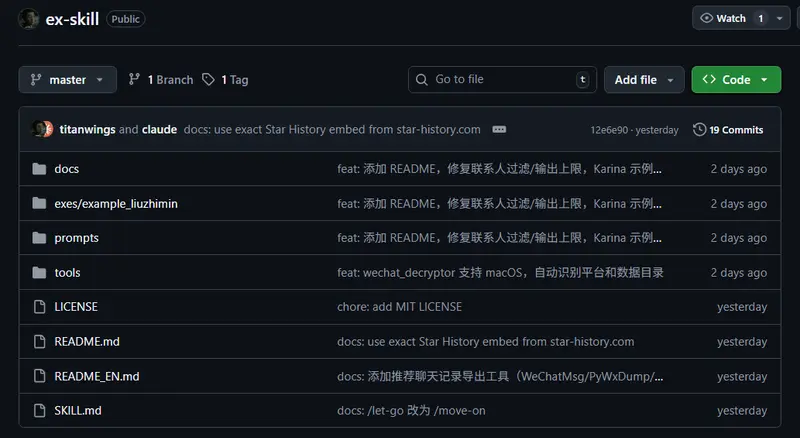Click the README_EN.md file icon

coord(39,376)
